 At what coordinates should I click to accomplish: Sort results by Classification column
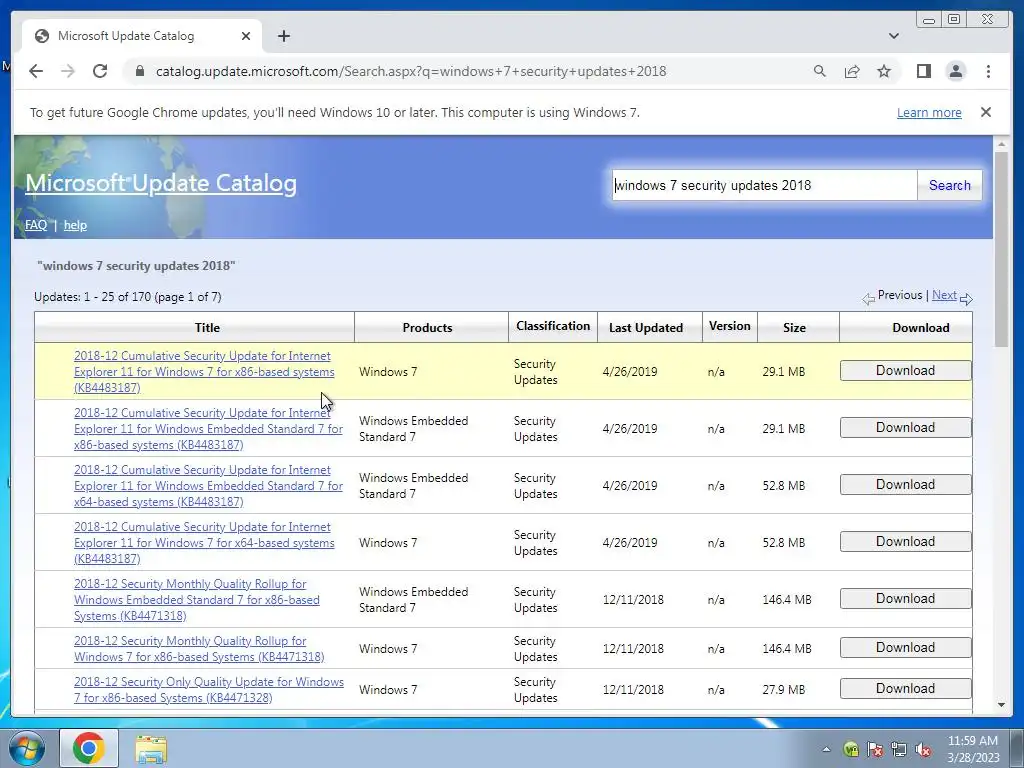tap(552, 326)
